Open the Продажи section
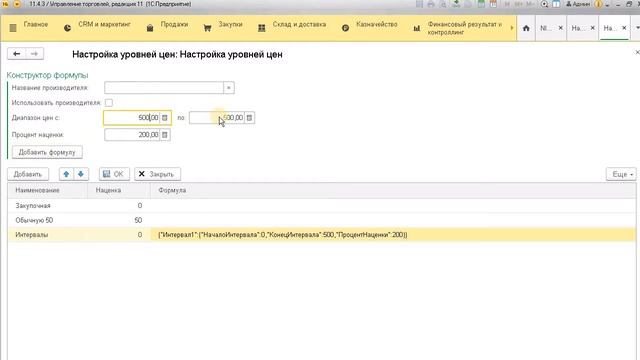The width and height of the screenshot is (640, 360). click(x=174, y=24)
